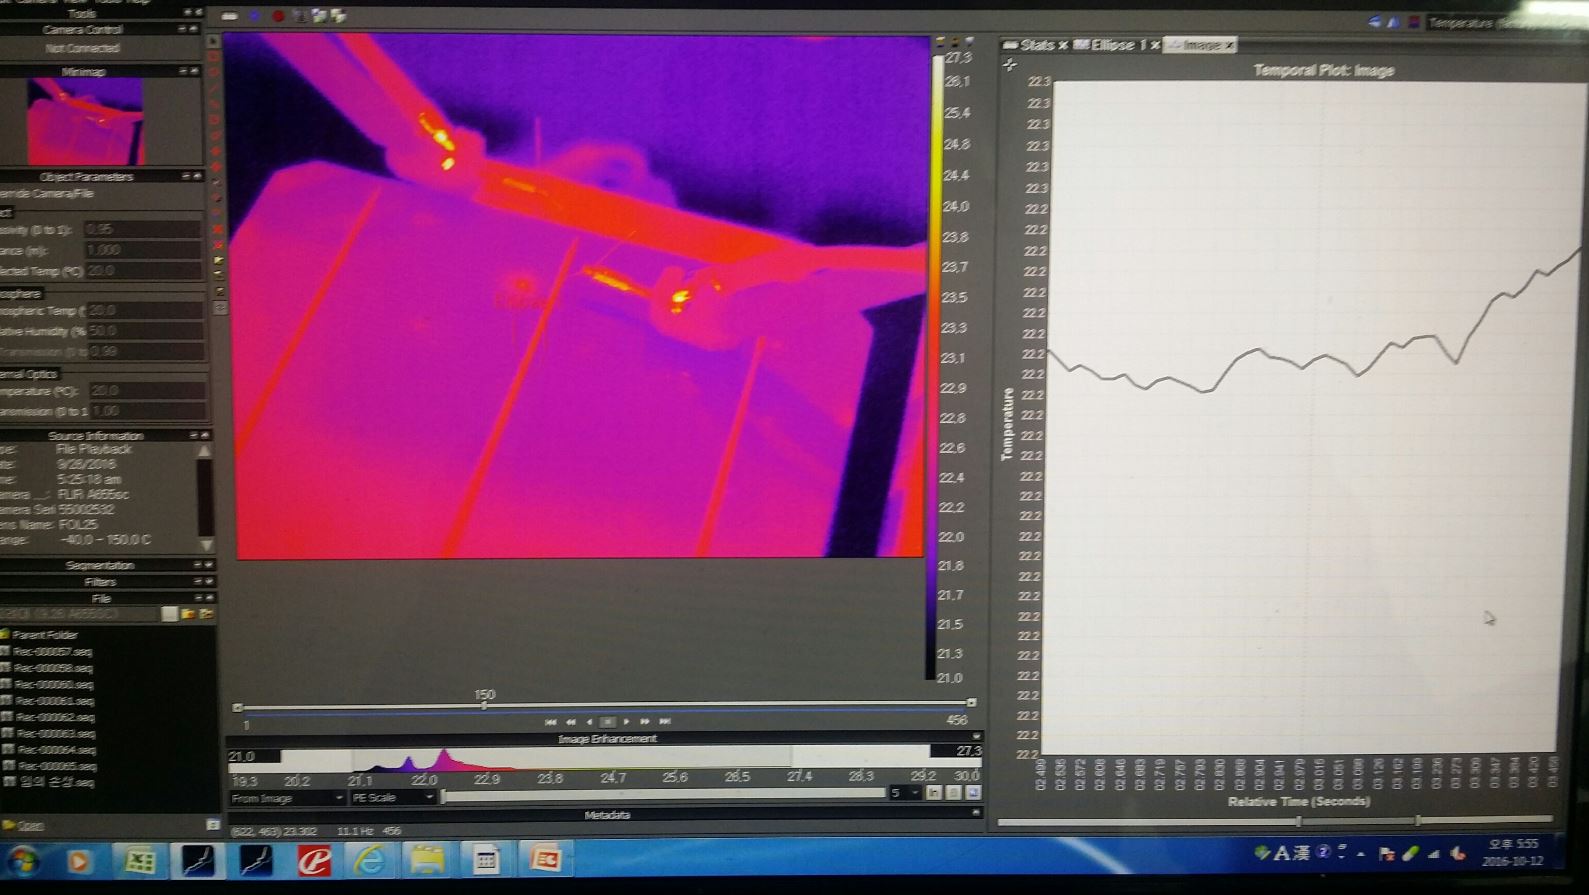The width and height of the screenshot is (1589, 895).
Task: Open the PE Scale dropdown
Action: pyautogui.click(x=393, y=797)
